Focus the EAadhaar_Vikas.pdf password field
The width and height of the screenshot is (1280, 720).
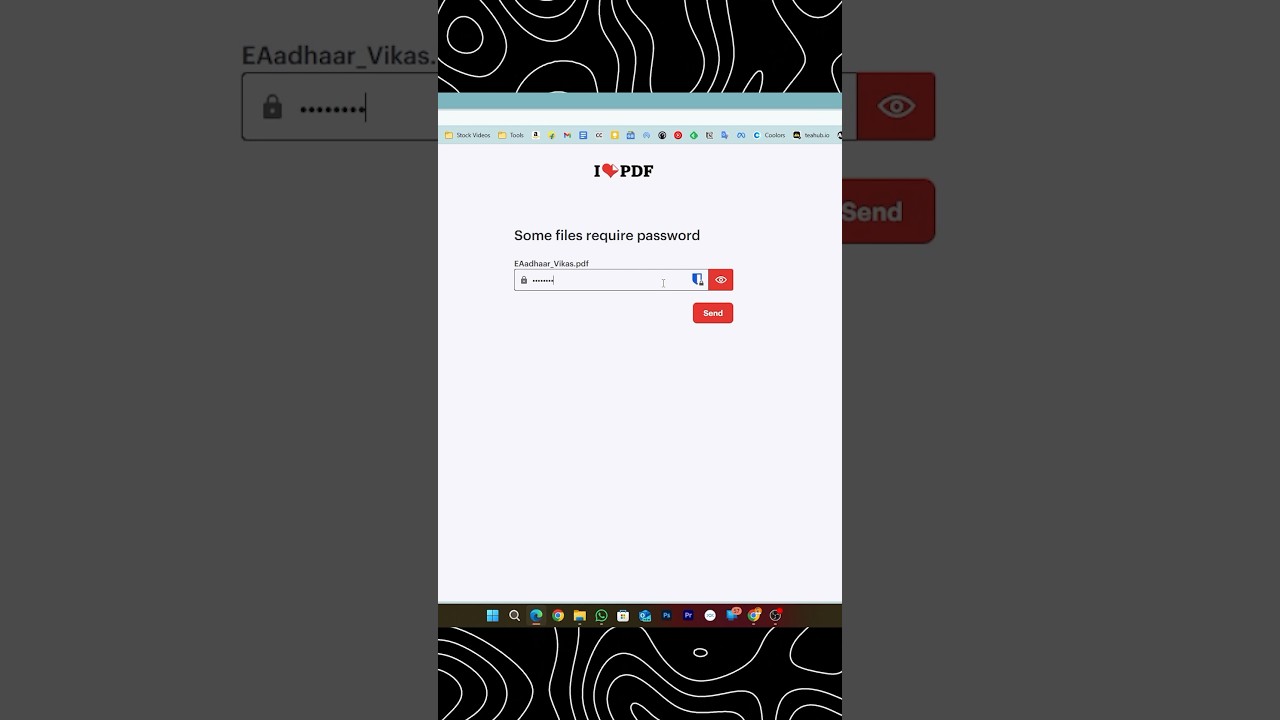point(611,280)
